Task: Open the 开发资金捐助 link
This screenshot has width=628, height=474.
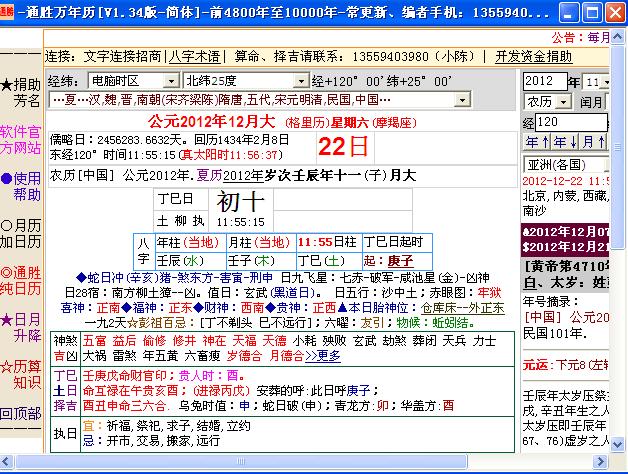Action: 533,56
